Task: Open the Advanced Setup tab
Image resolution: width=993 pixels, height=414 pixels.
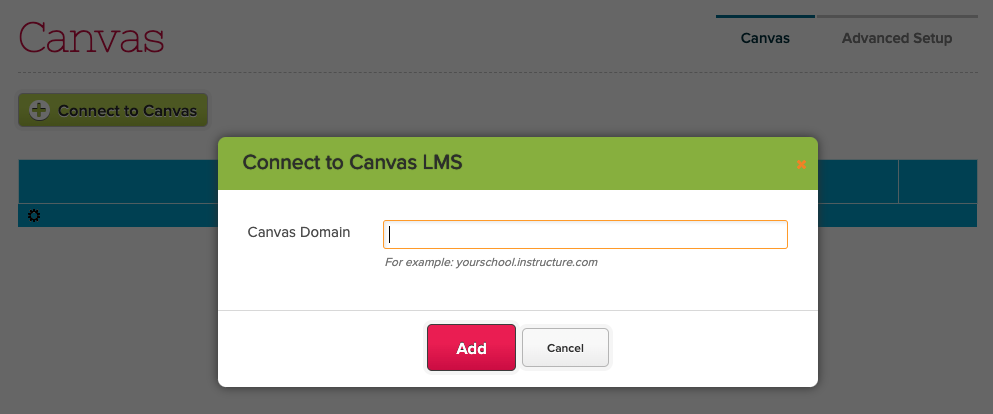Action: click(896, 39)
